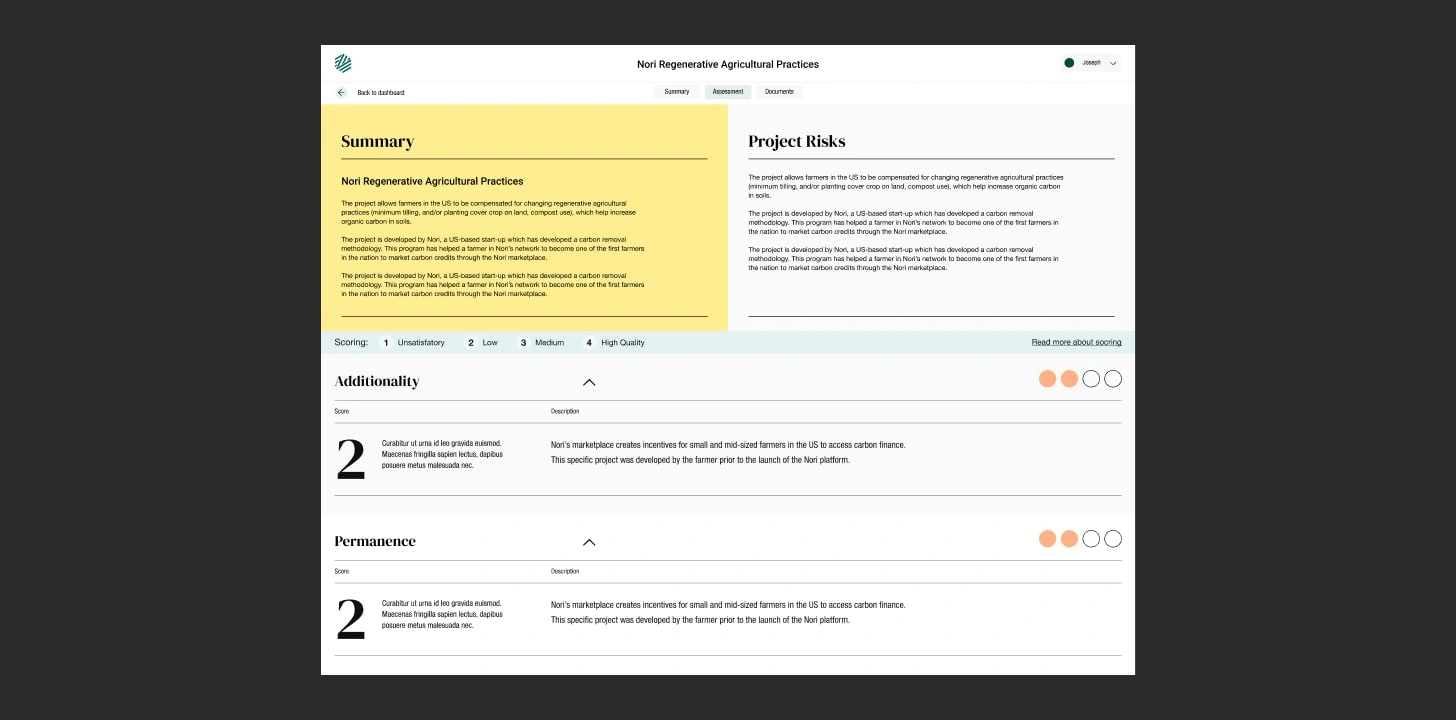
Task: Click the Additionality section heading
Action: pos(377,381)
